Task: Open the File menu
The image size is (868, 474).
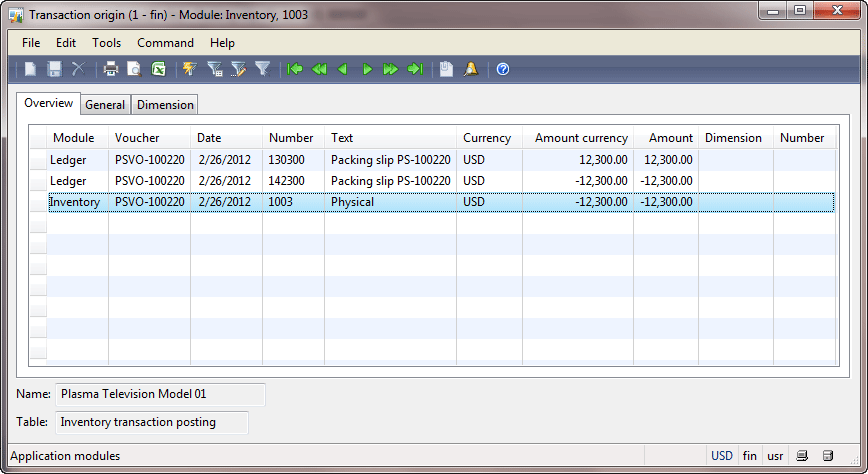Action: tap(31, 43)
